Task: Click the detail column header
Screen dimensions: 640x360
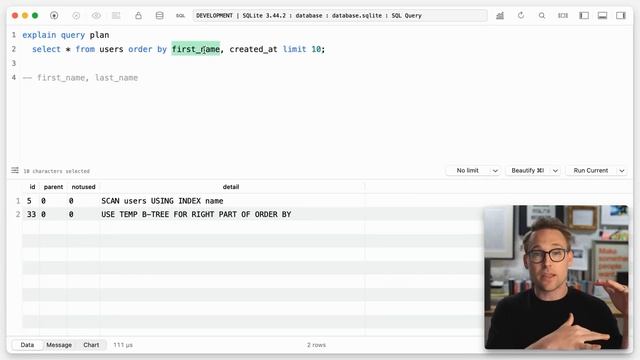Action: tap(231, 187)
